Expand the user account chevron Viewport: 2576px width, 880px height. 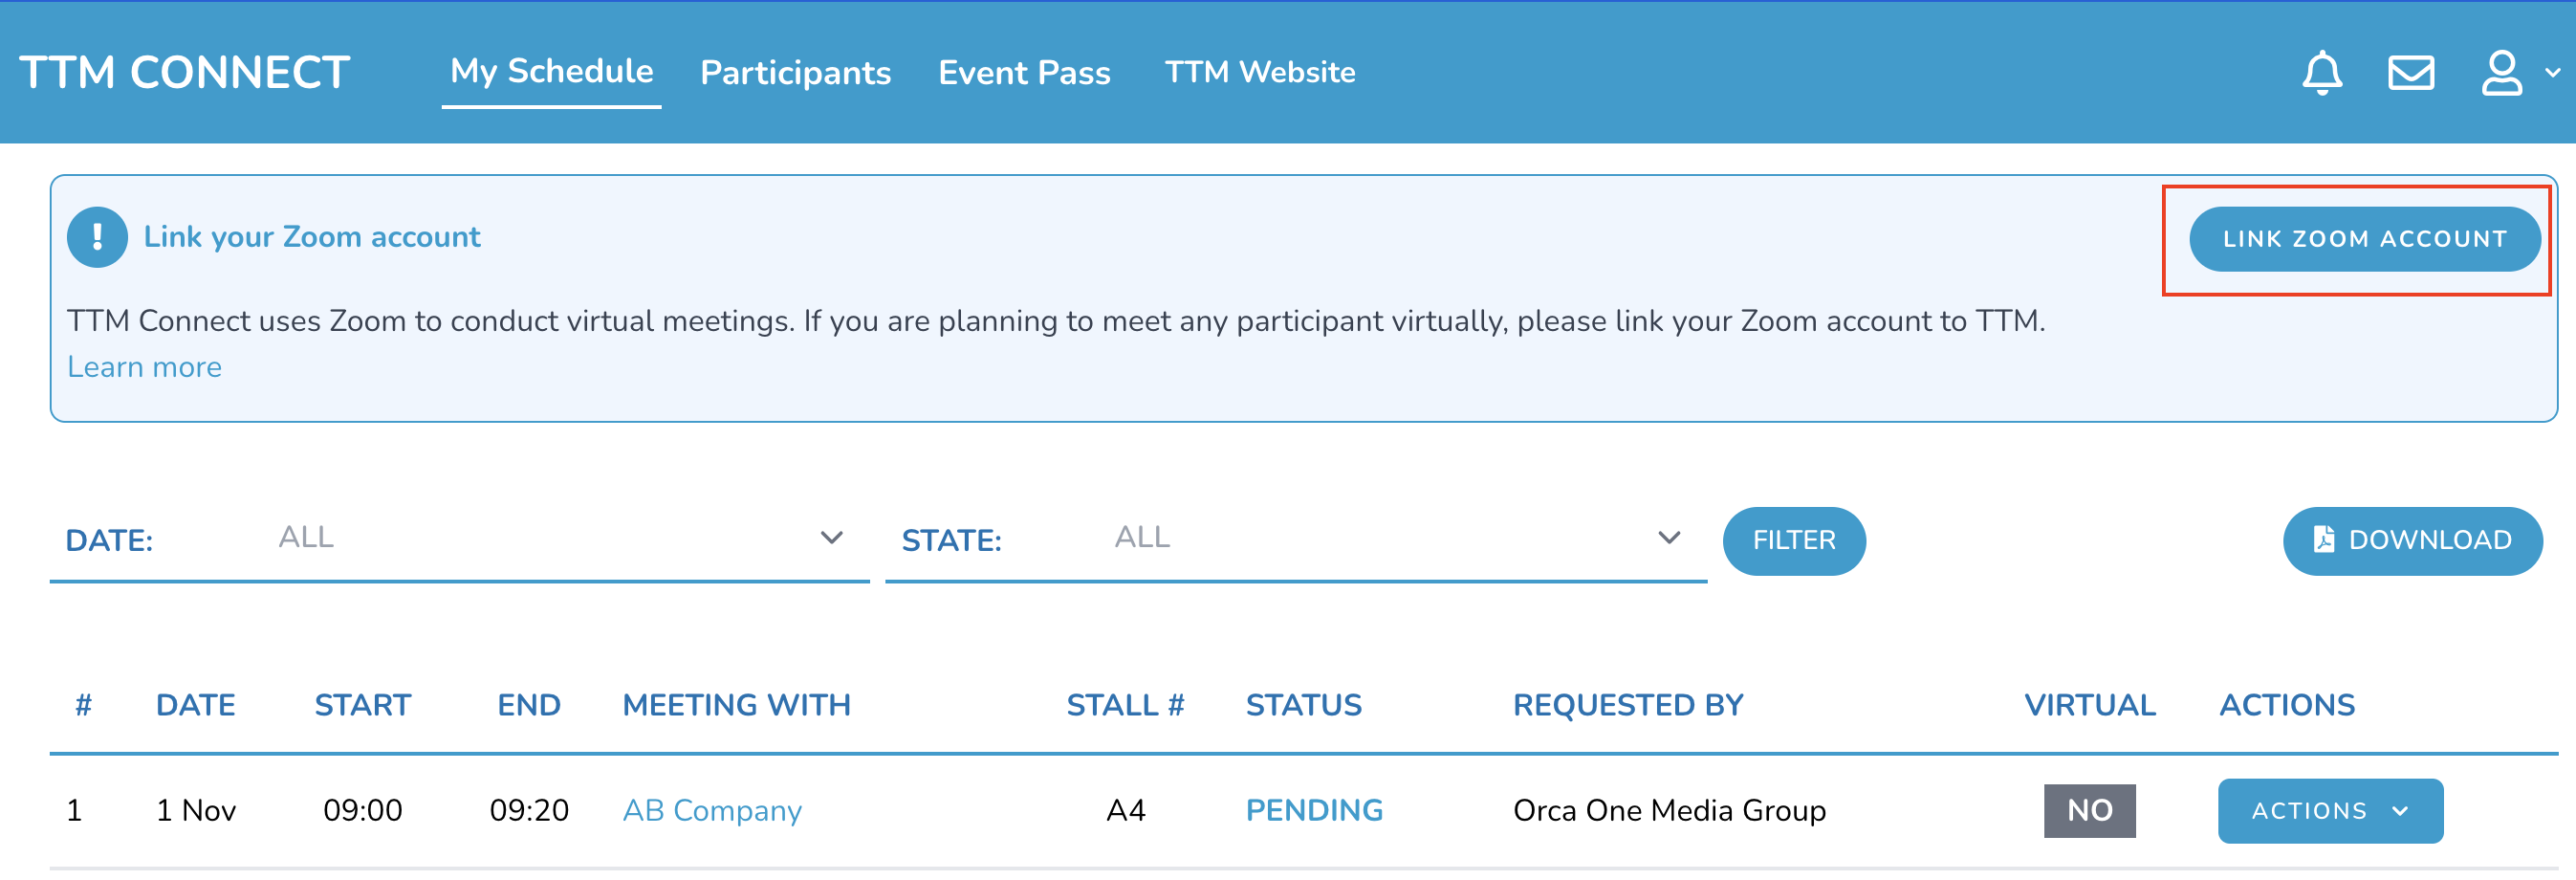(x=2553, y=73)
